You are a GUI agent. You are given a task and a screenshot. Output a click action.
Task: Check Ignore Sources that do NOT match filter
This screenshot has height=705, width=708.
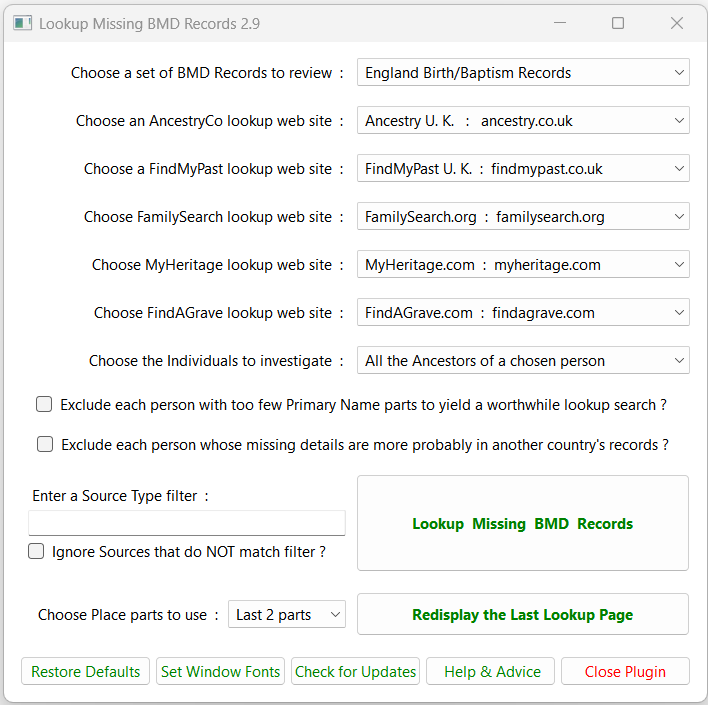pos(36,551)
